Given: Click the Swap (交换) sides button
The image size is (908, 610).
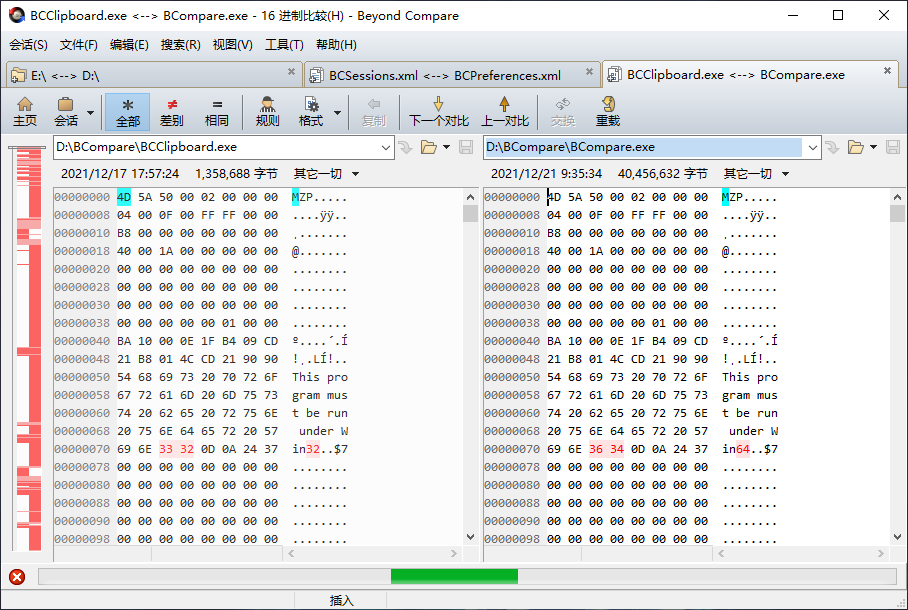Looking at the screenshot, I should (563, 112).
